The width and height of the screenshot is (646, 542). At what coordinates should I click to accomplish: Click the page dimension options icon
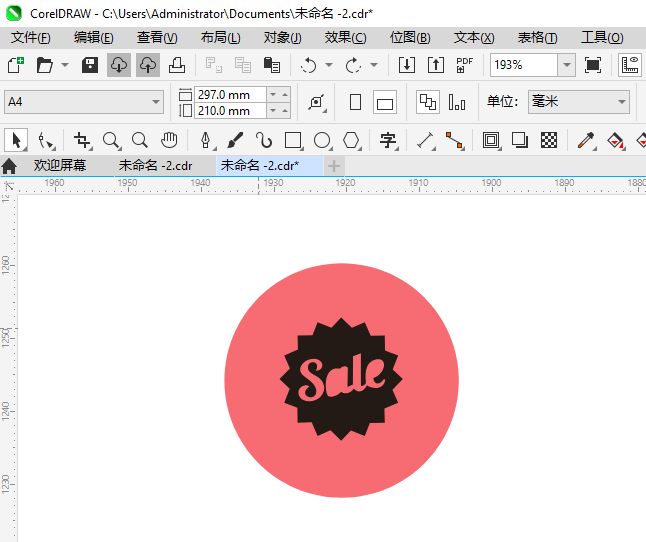317,102
